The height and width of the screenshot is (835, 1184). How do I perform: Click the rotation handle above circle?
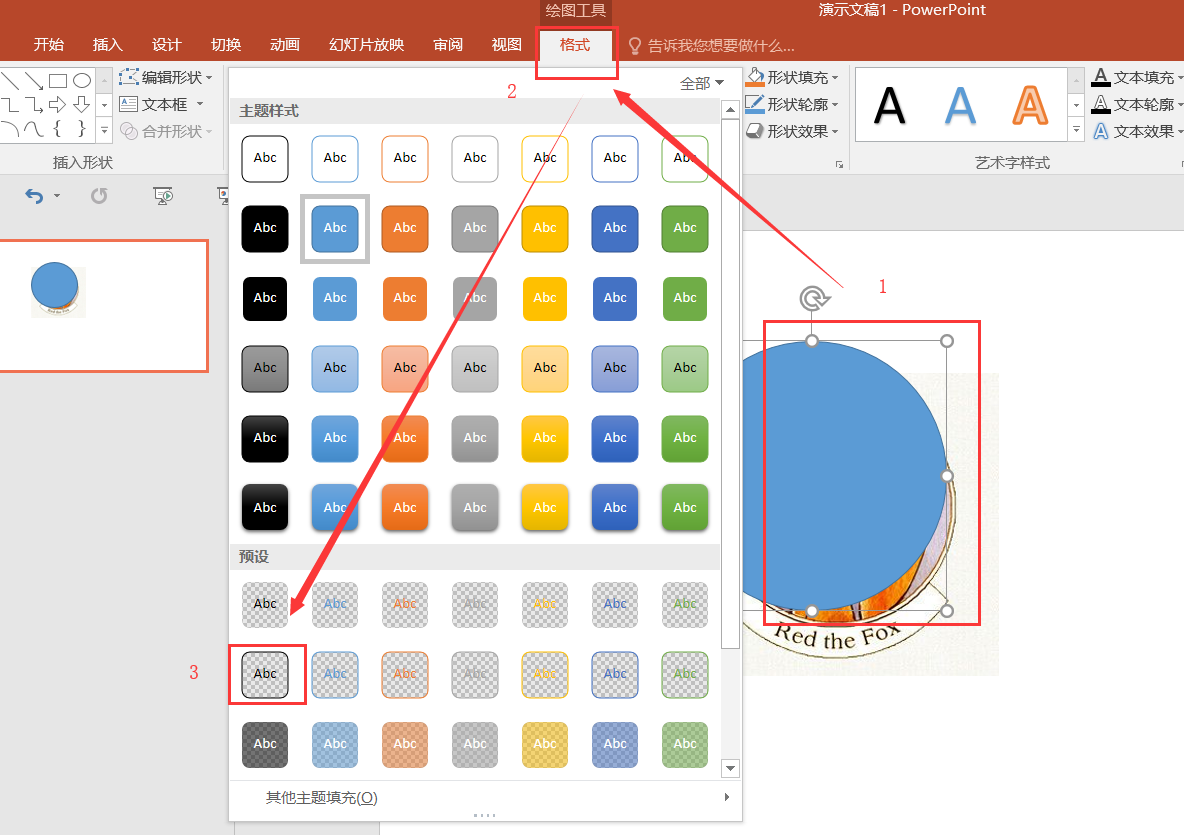(812, 298)
